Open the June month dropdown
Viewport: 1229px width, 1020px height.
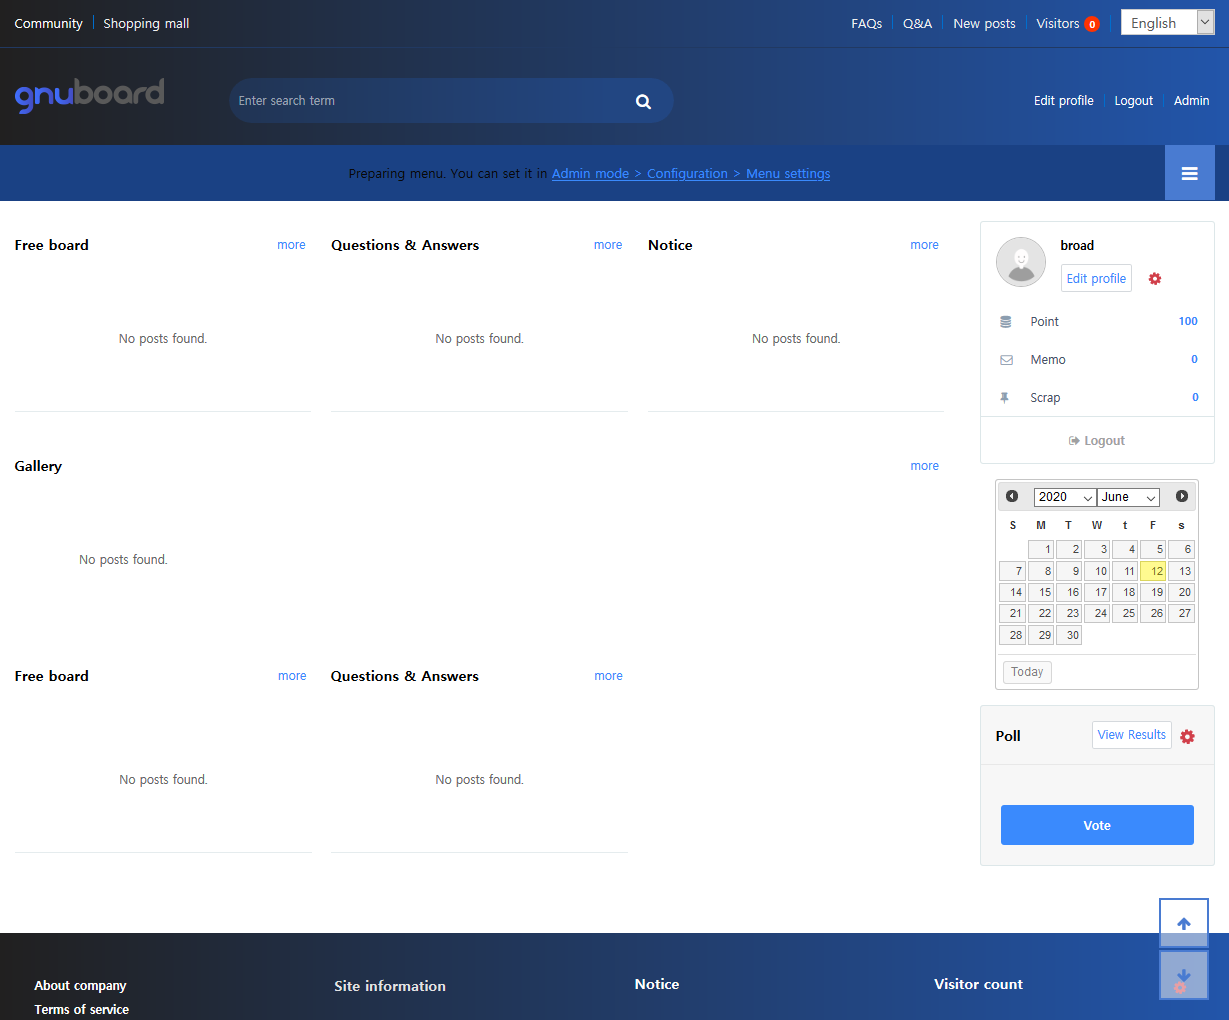[1128, 497]
